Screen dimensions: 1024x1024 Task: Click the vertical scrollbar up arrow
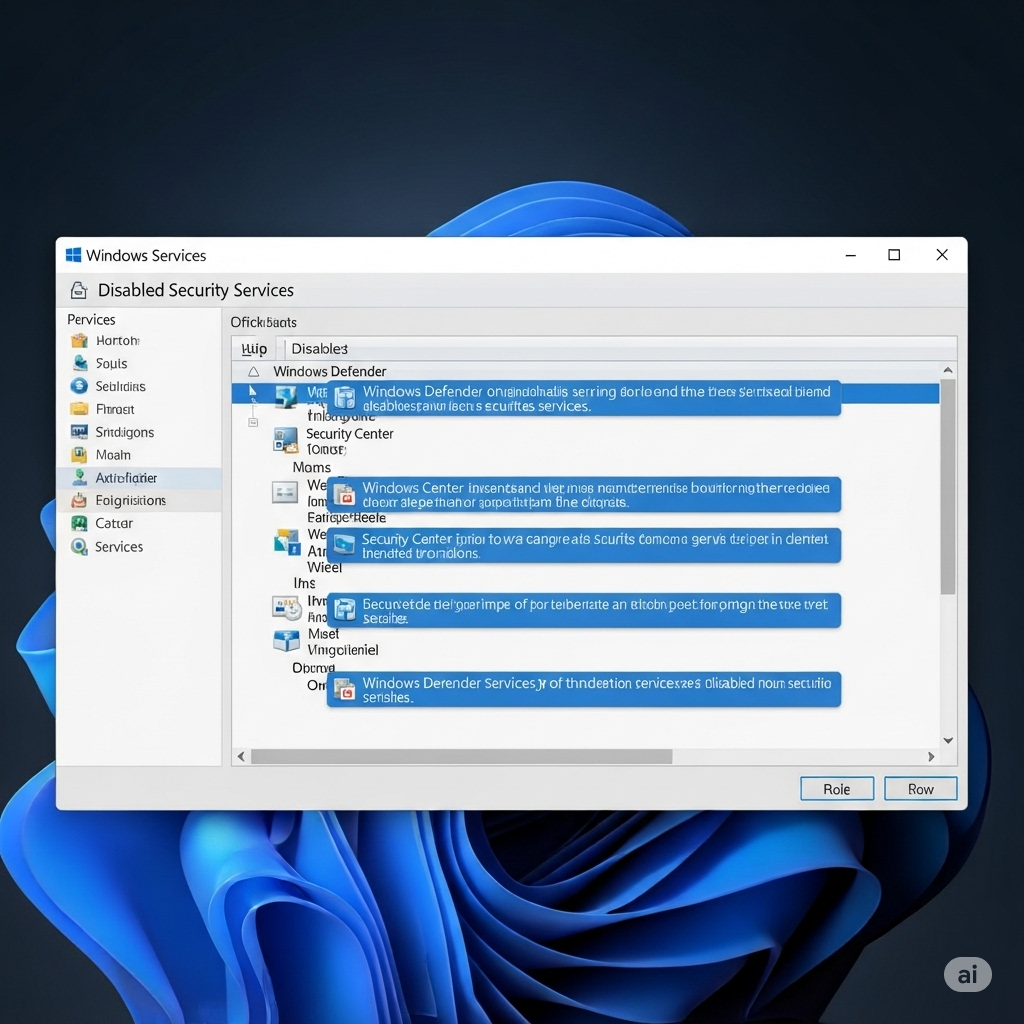pos(948,370)
